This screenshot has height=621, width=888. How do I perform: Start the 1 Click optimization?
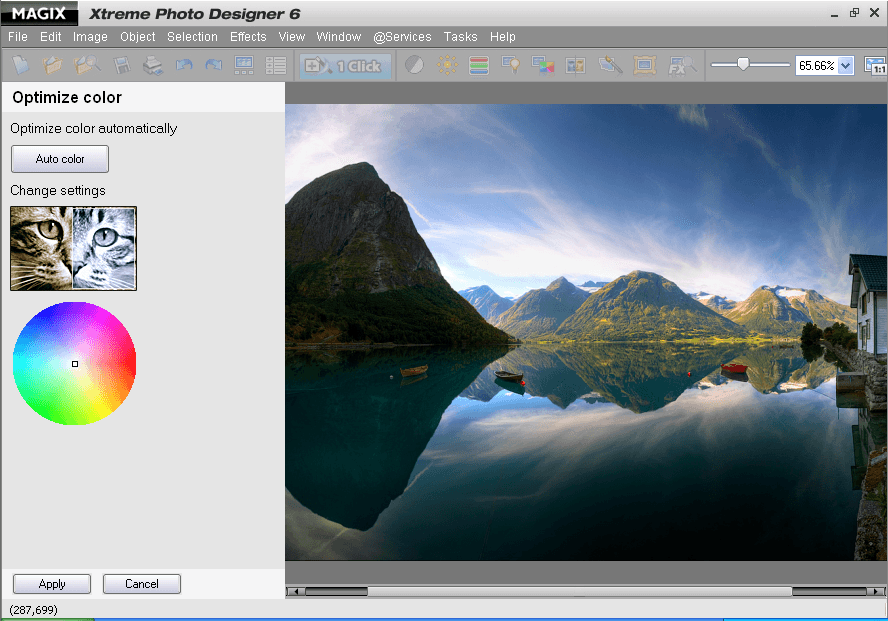344,64
